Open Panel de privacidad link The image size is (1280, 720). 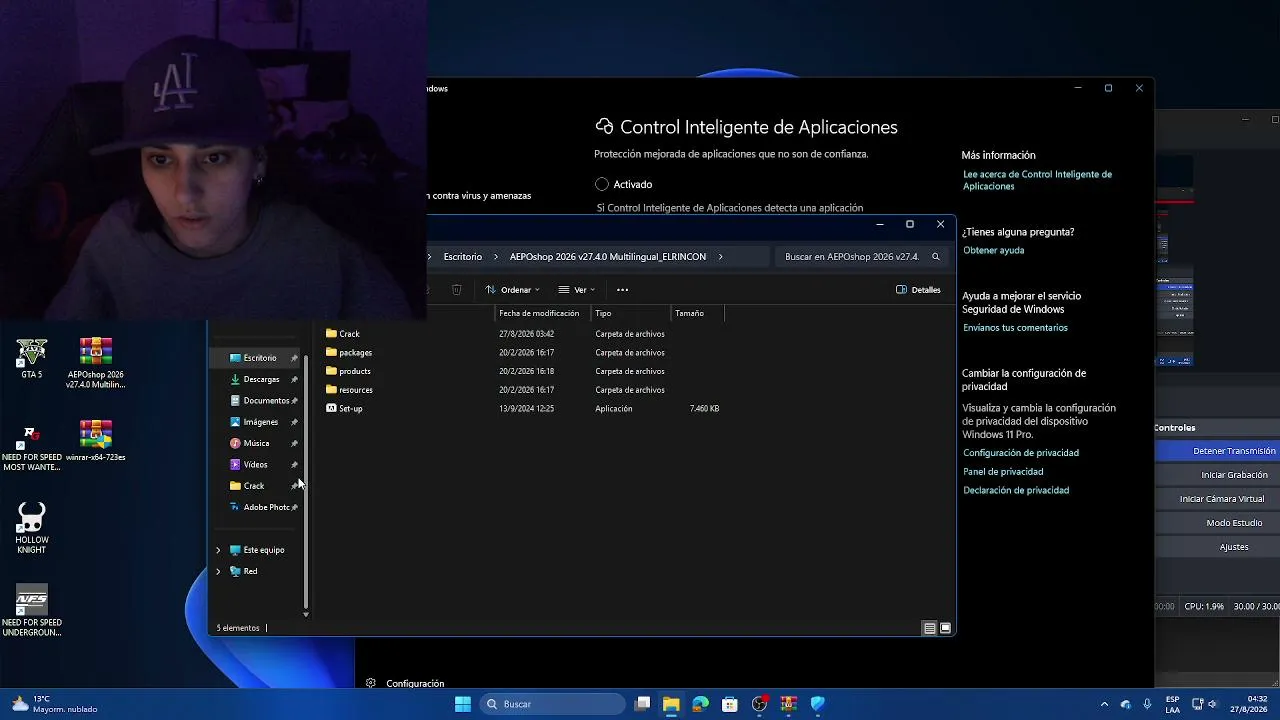point(1003,472)
